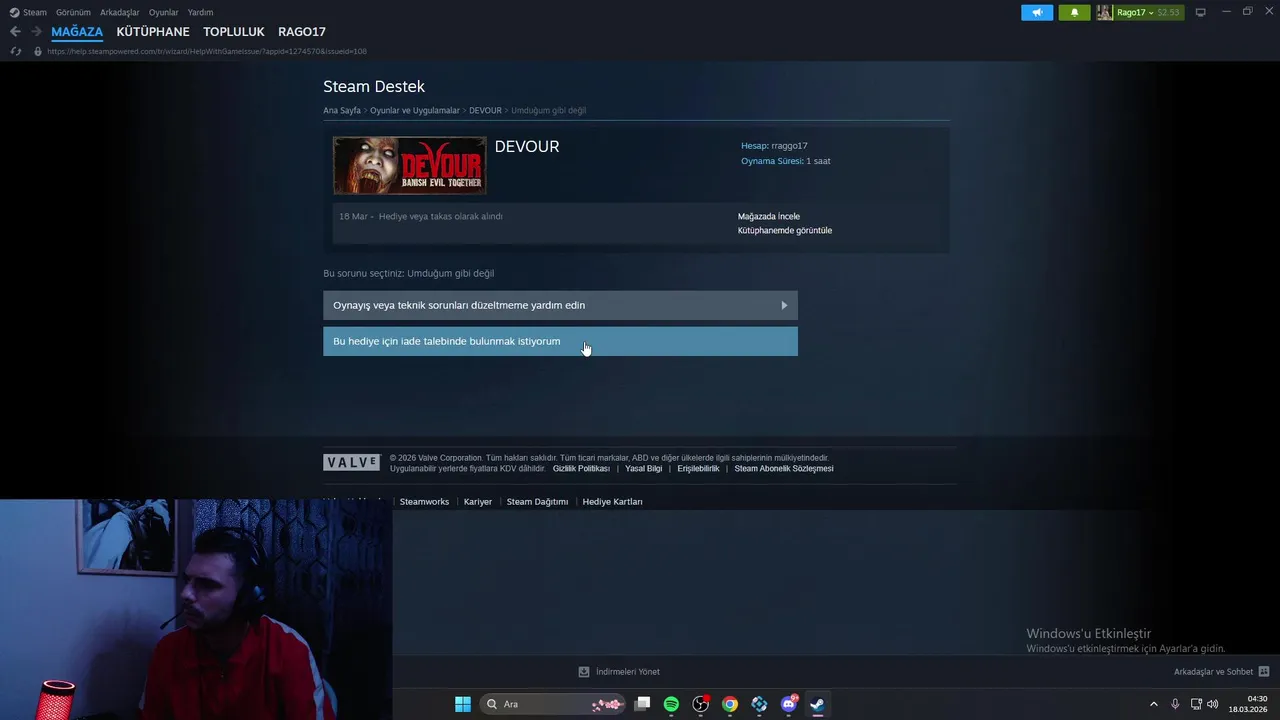Open the Oyunlar menu
The image size is (1280, 720).
click(163, 12)
